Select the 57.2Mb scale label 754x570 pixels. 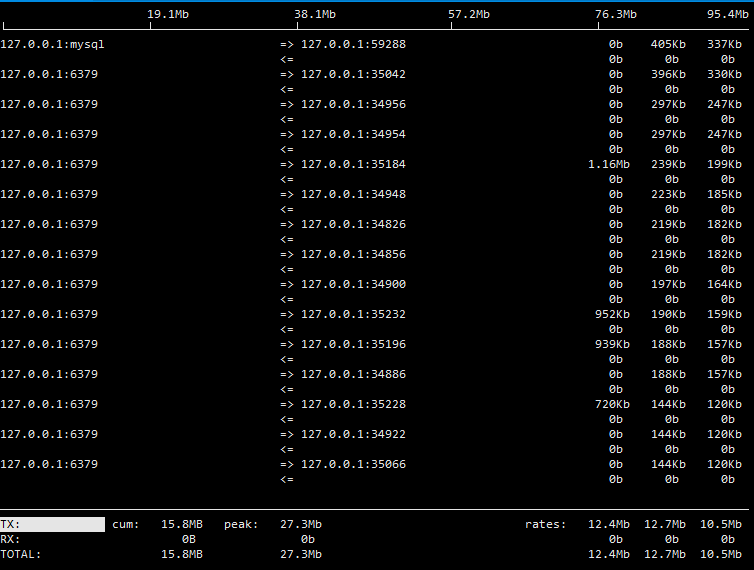coord(469,14)
